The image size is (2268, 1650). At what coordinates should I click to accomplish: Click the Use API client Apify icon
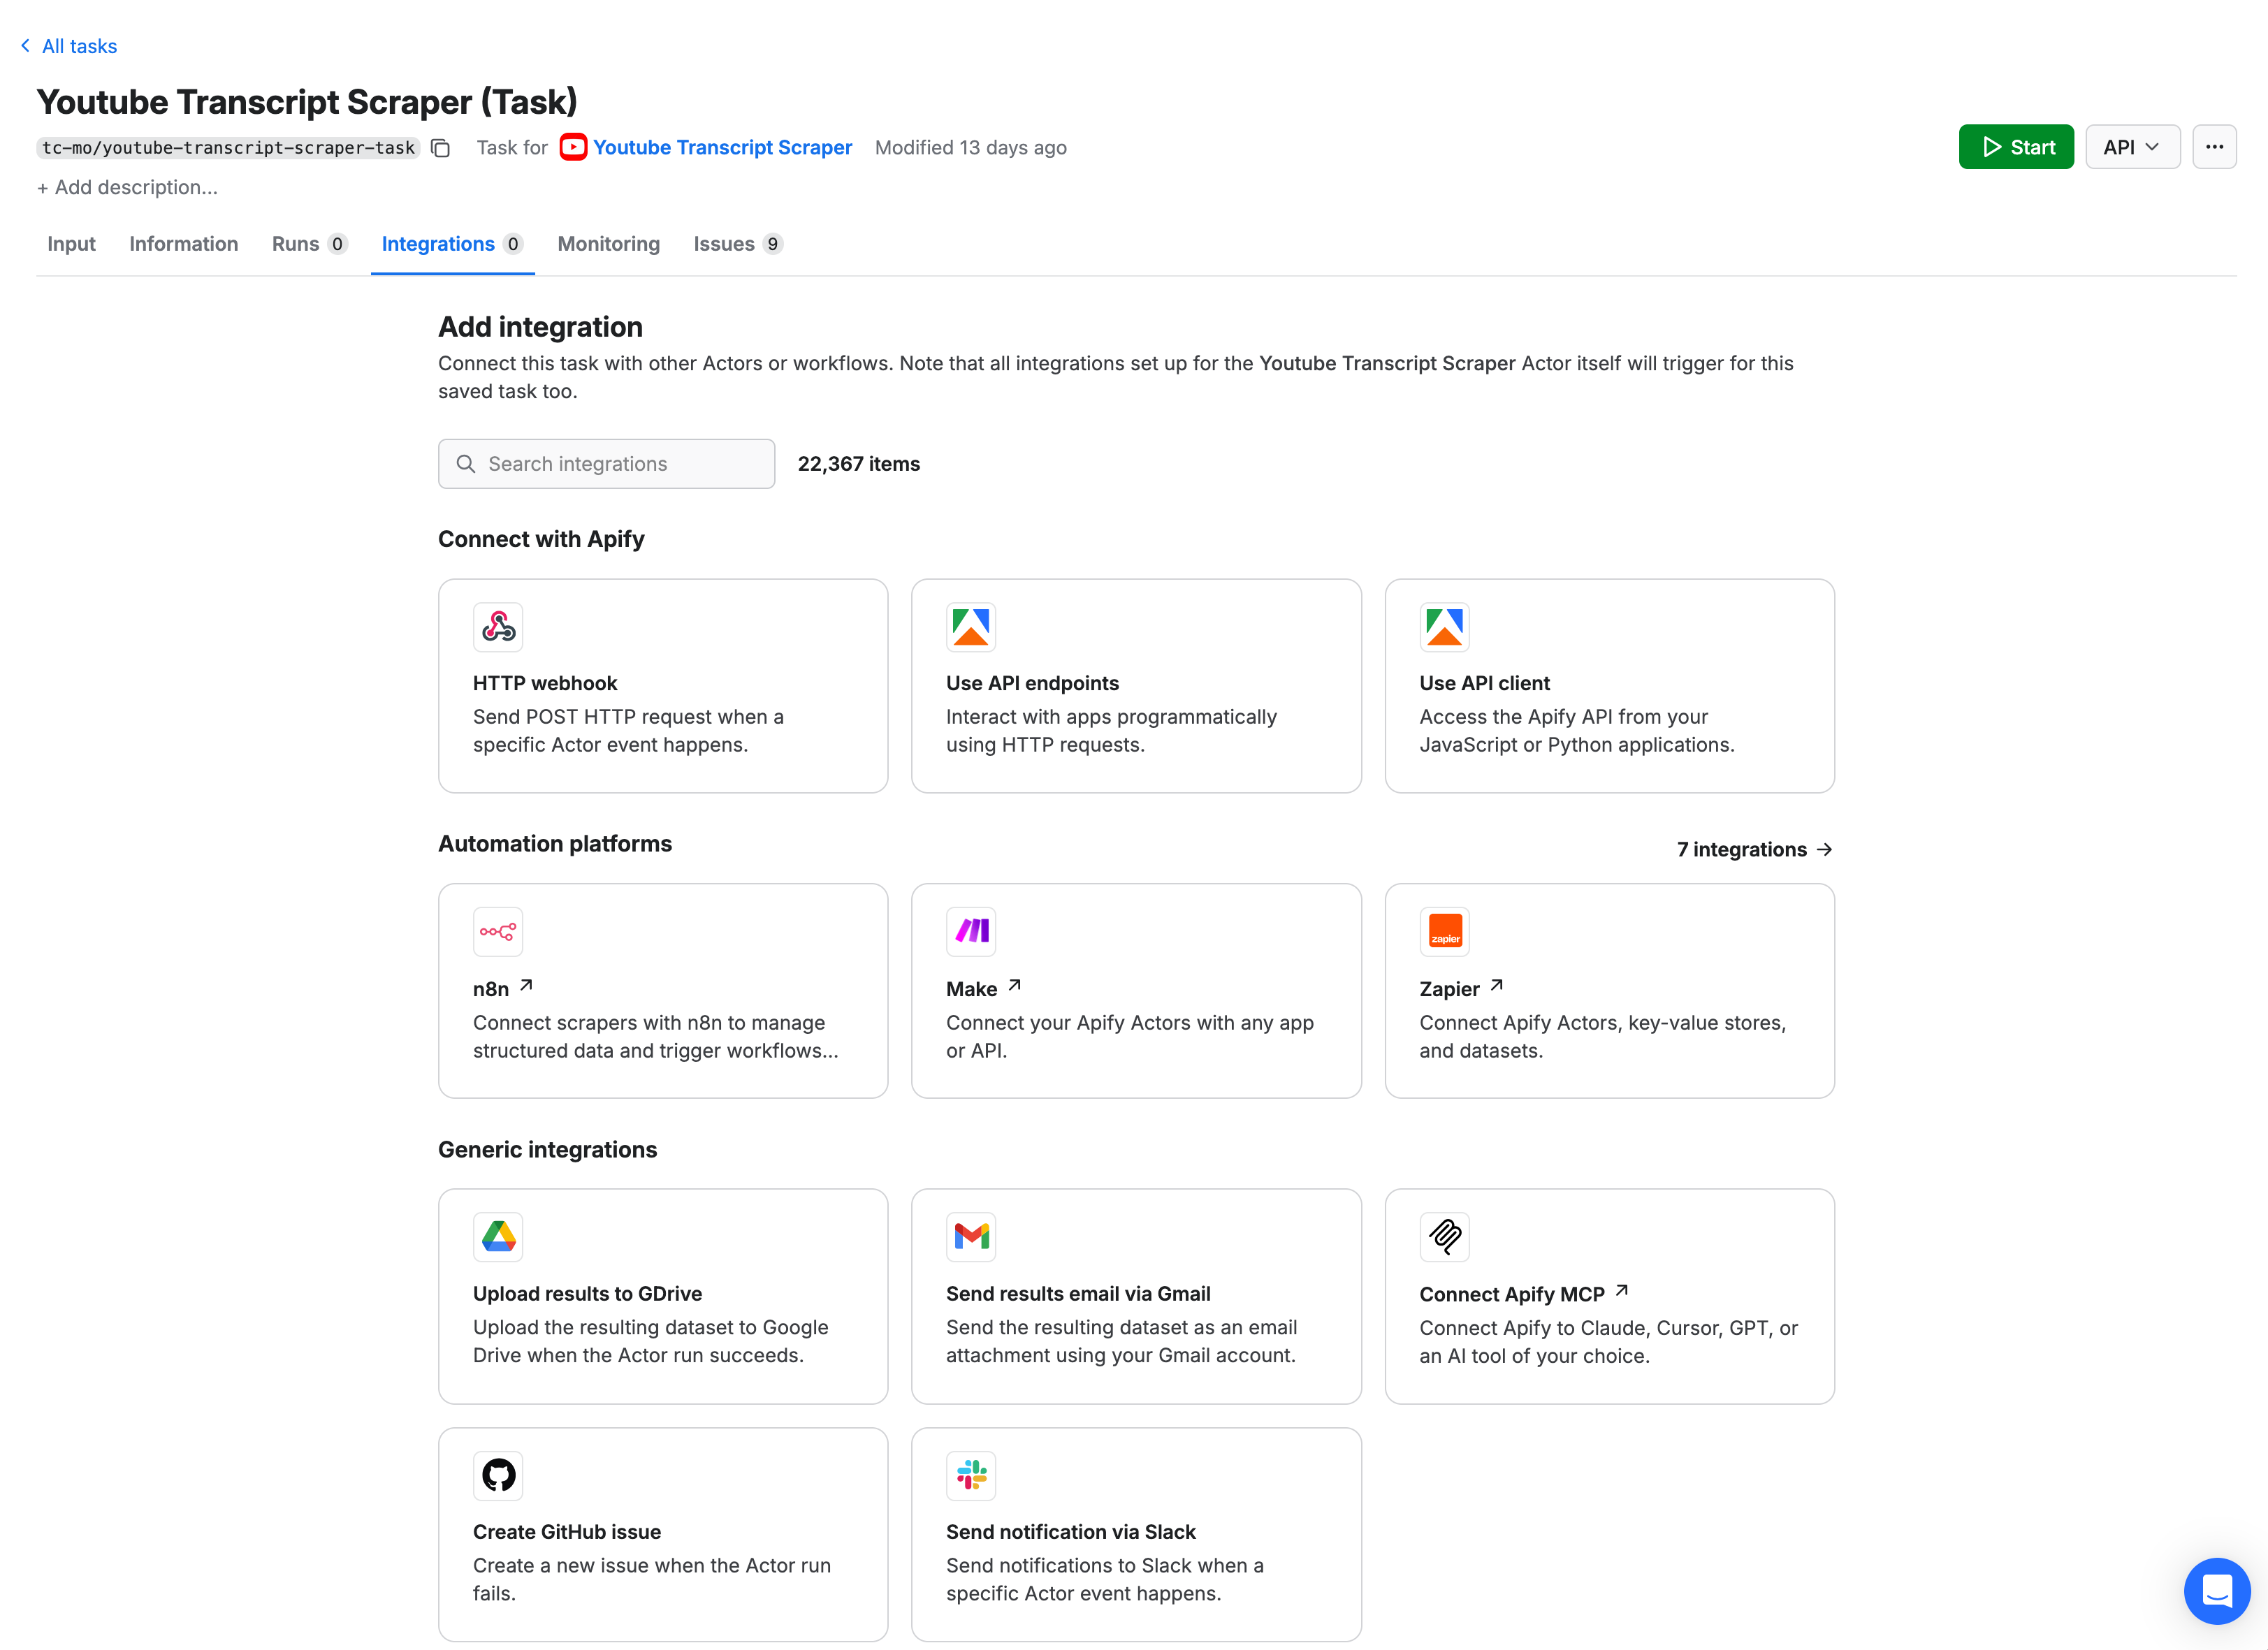pos(1444,627)
